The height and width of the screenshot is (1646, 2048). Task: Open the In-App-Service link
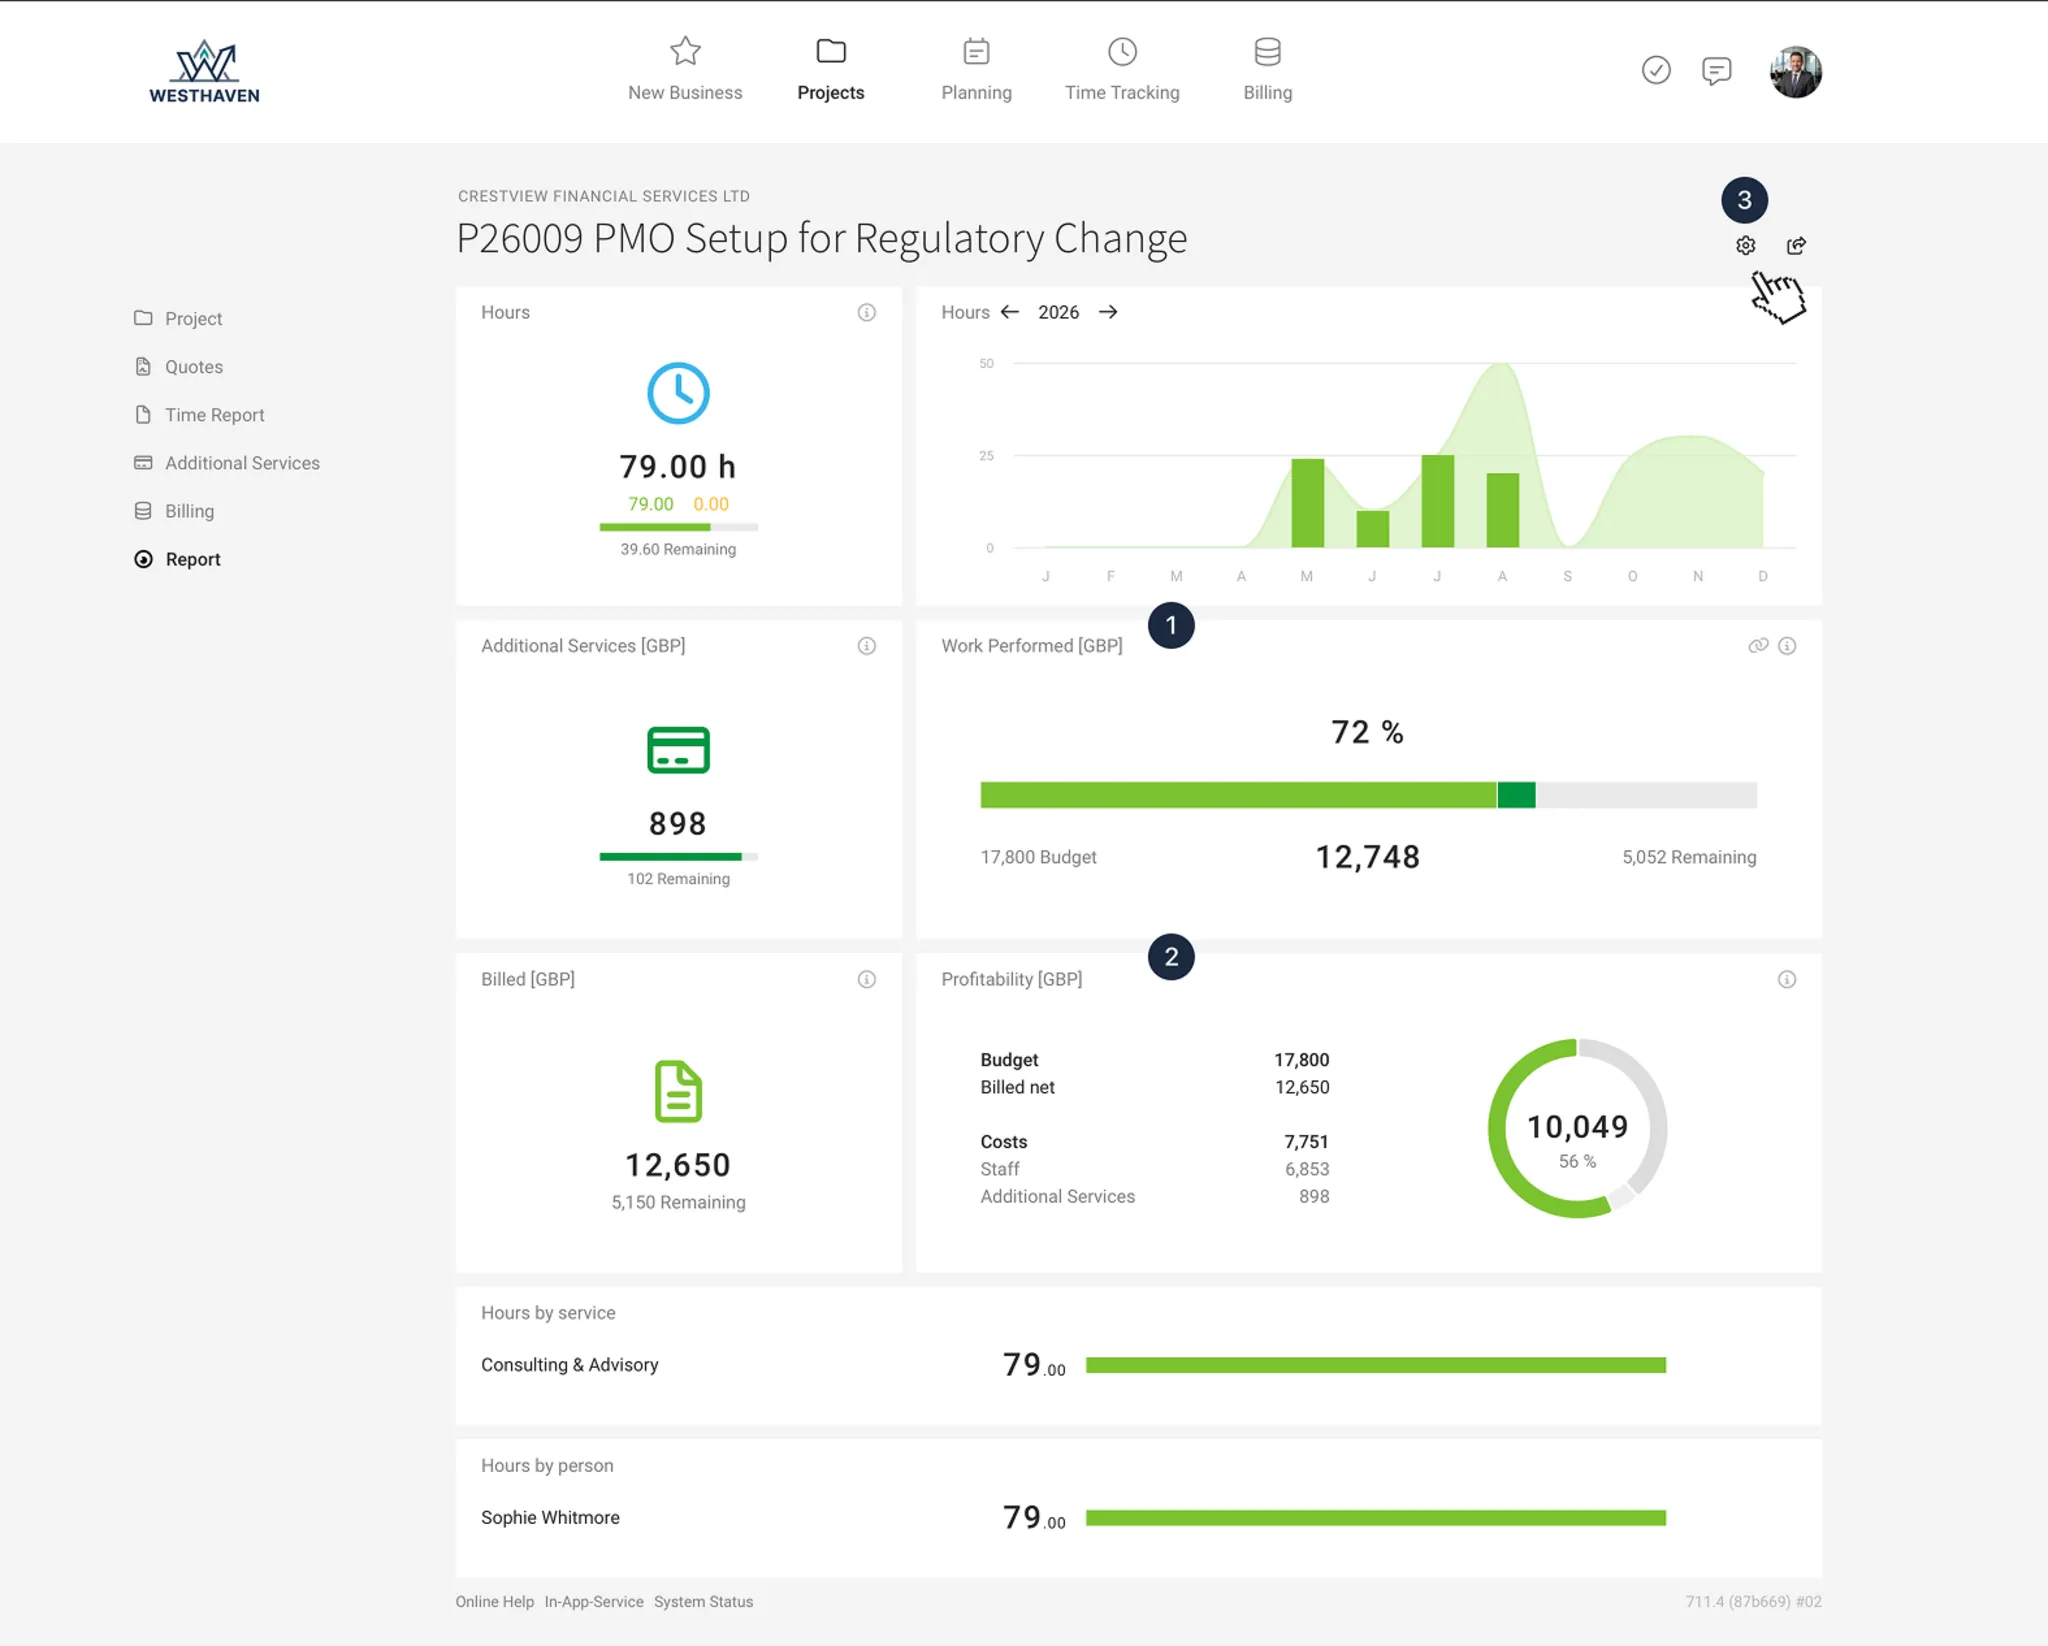tap(593, 1601)
